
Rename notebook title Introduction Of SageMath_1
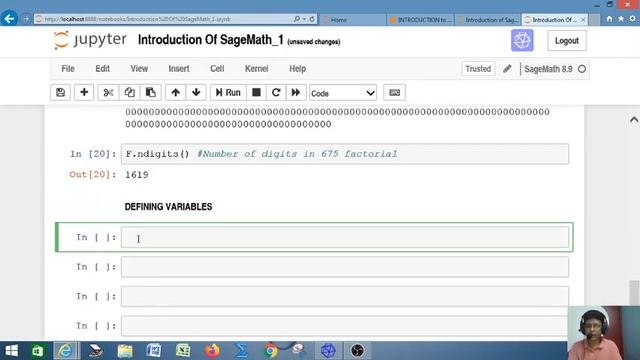pyautogui.click(x=211, y=40)
